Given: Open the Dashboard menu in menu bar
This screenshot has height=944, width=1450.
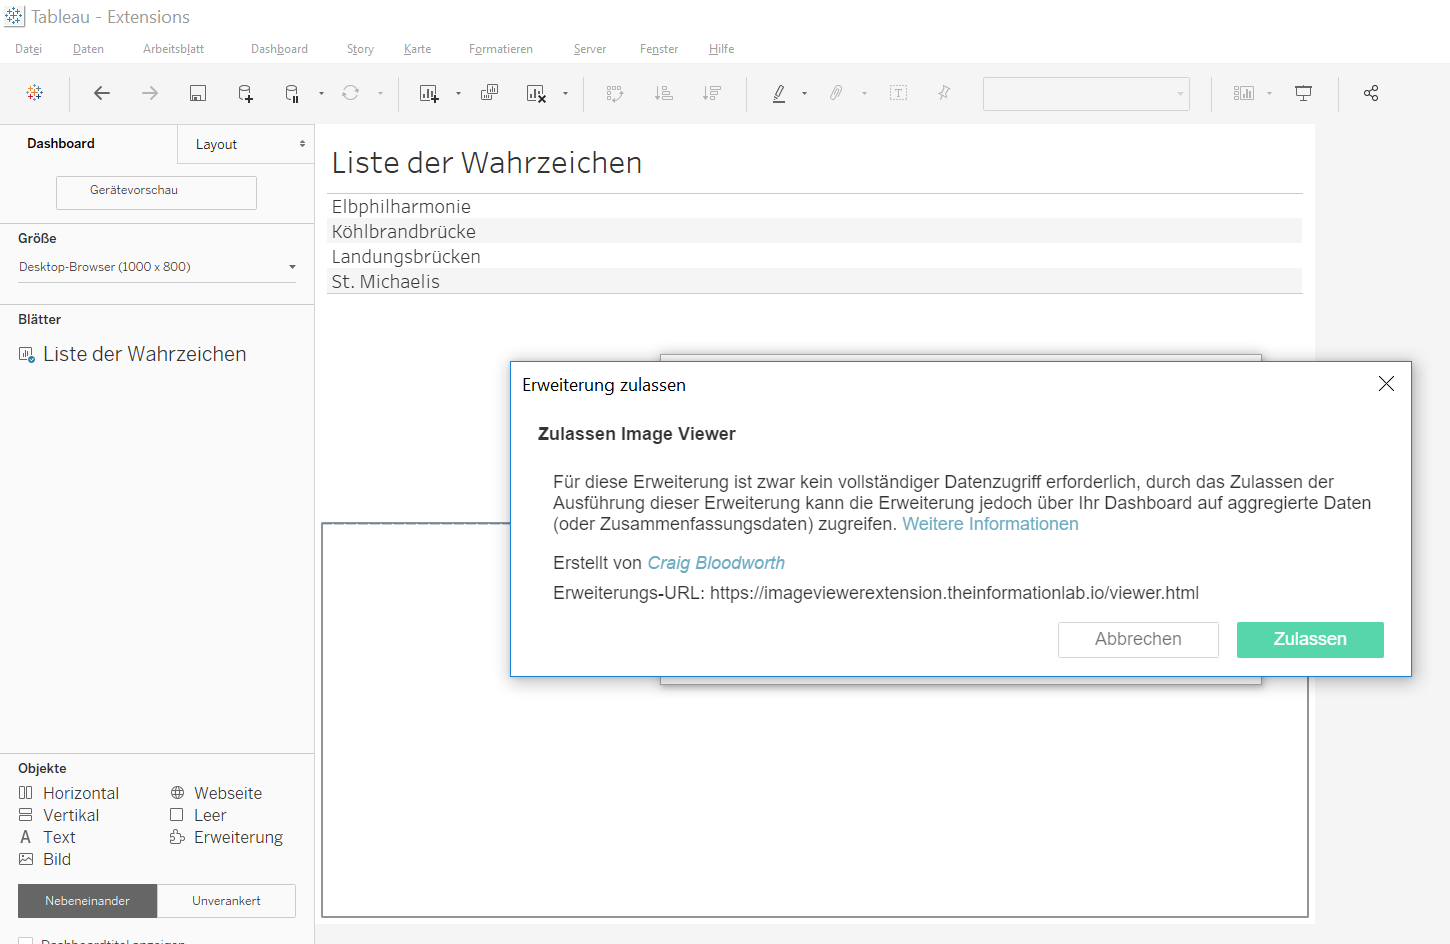Looking at the screenshot, I should [279, 49].
